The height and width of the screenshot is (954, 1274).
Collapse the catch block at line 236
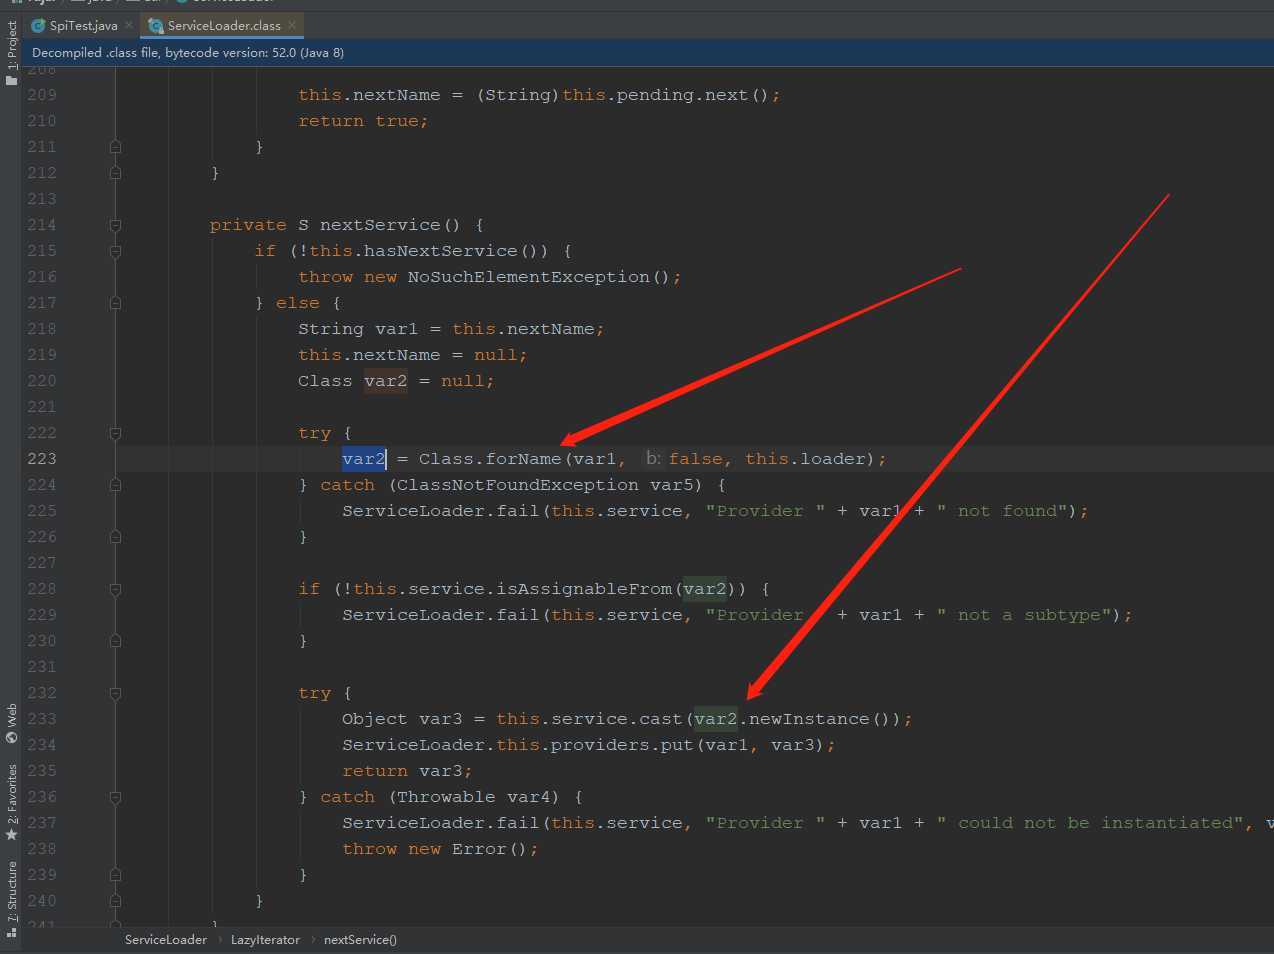[115, 797]
